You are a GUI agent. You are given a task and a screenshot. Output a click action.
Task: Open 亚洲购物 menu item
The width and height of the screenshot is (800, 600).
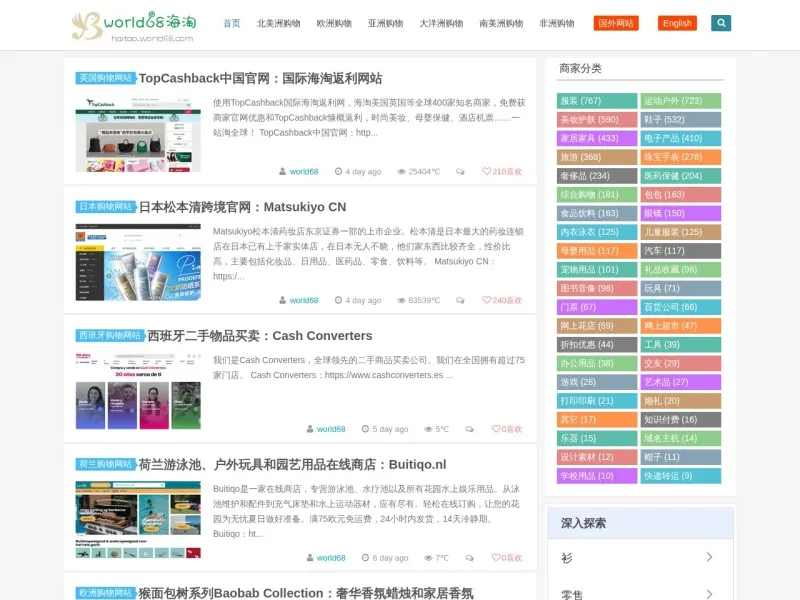[x=386, y=23]
